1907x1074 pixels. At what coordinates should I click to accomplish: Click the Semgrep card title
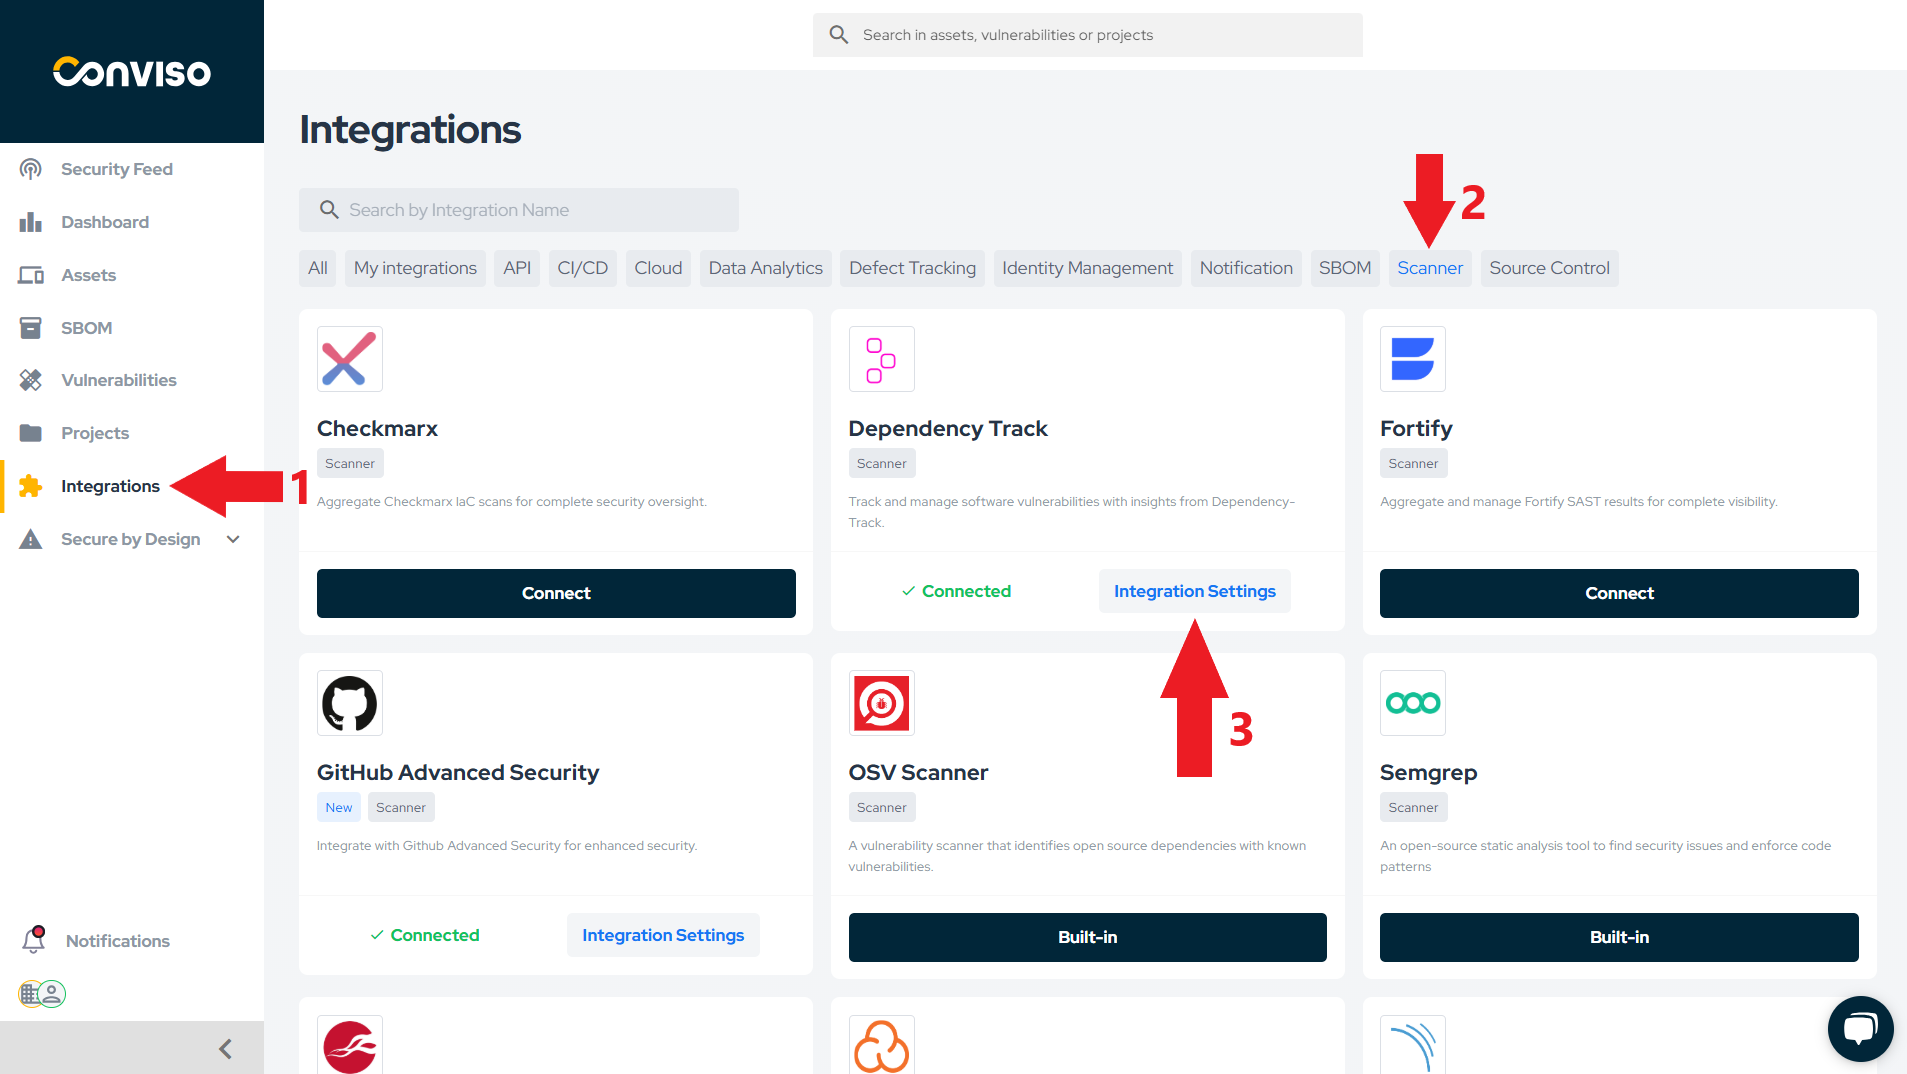pyautogui.click(x=1428, y=772)
